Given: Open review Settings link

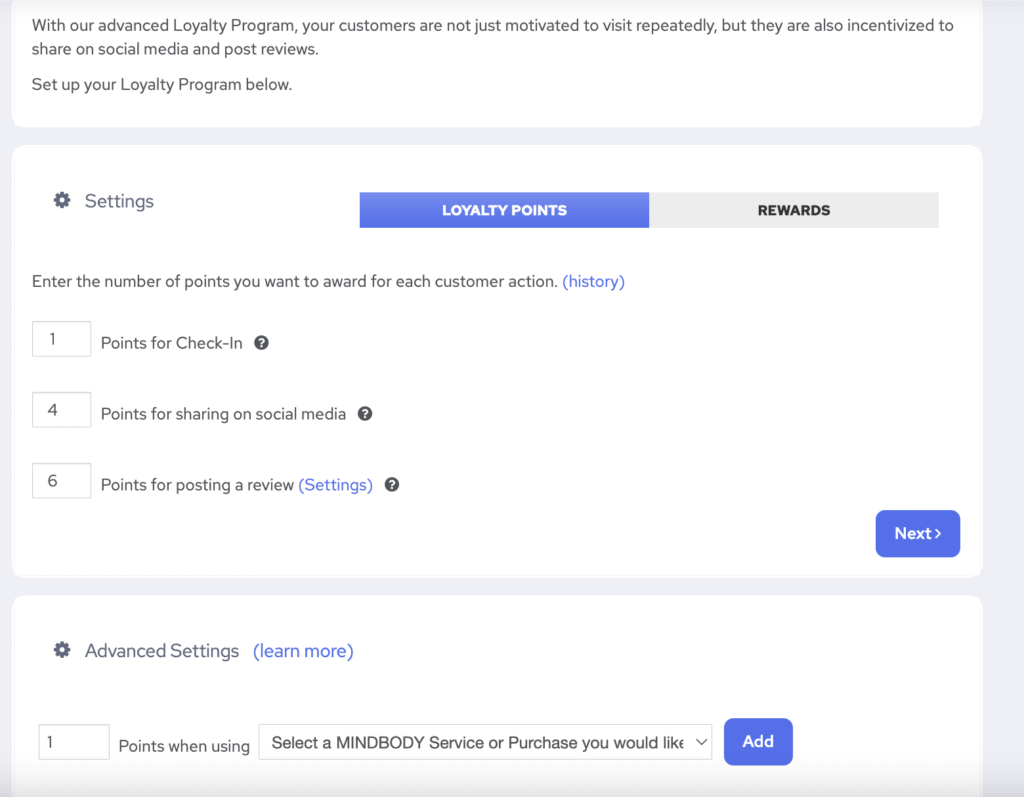Looking at the screenshot, I should tap(335, 485).
